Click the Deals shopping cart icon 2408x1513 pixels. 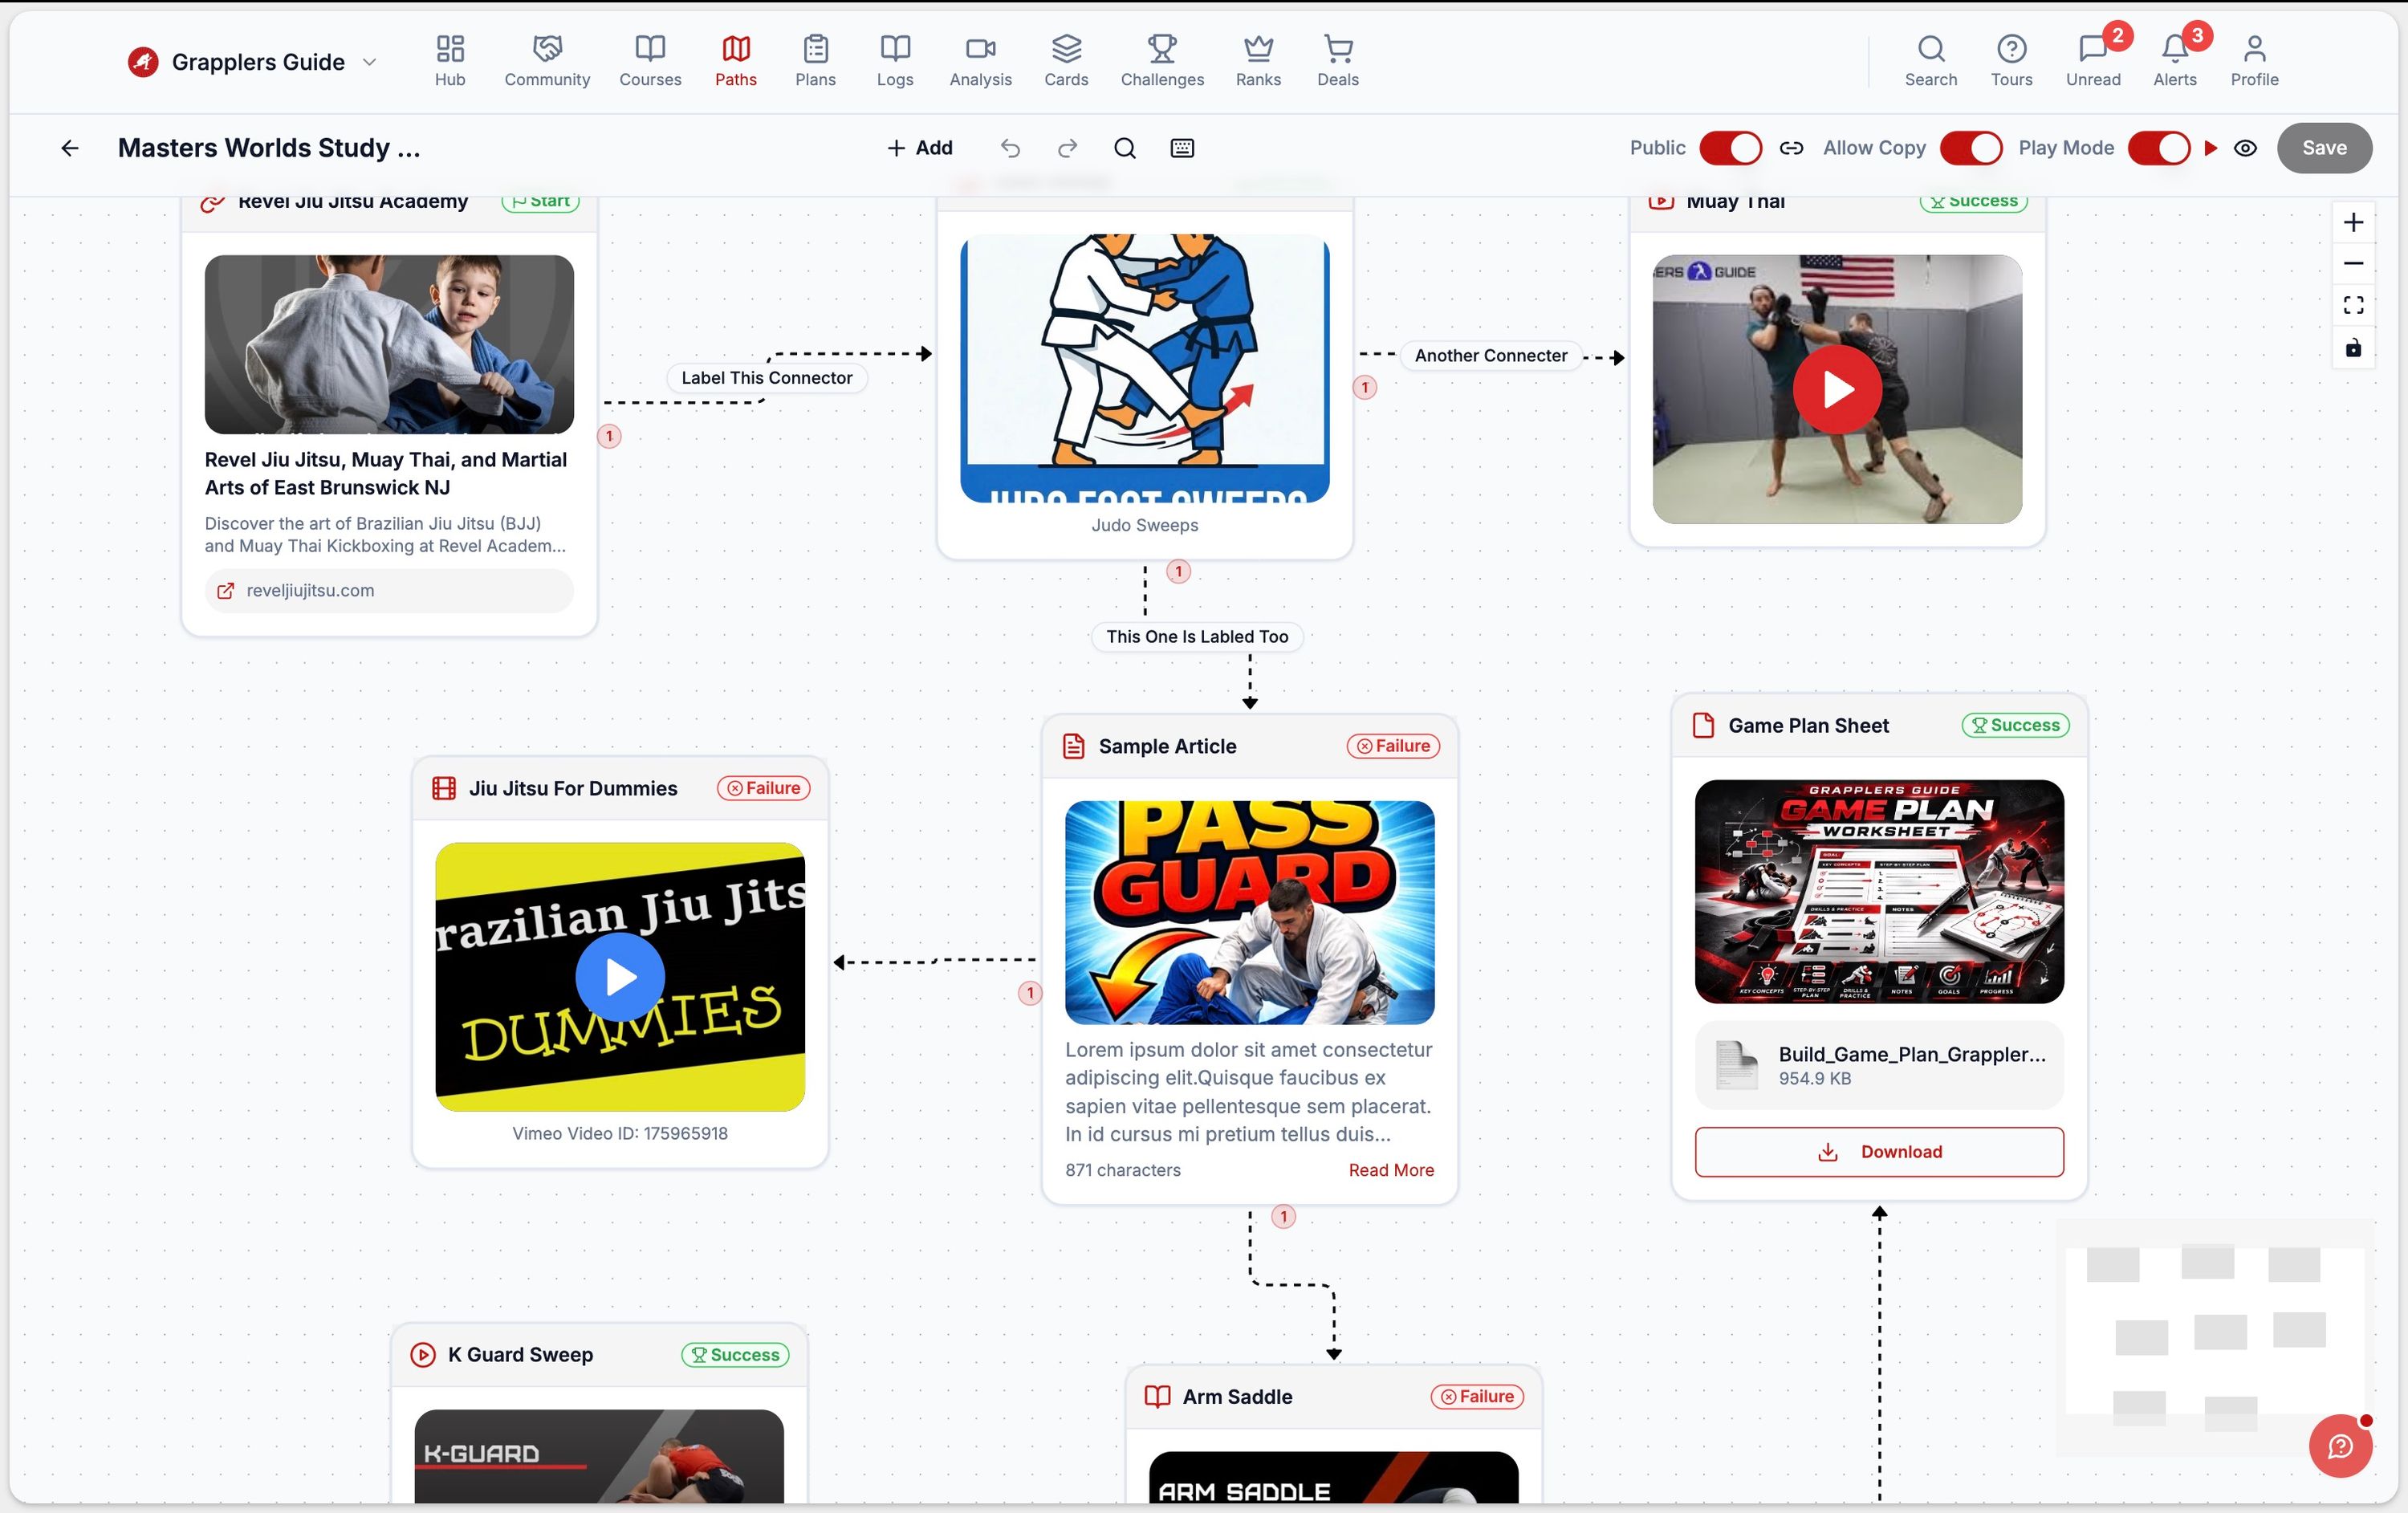pyautogui.click(x=1338, y=48)
